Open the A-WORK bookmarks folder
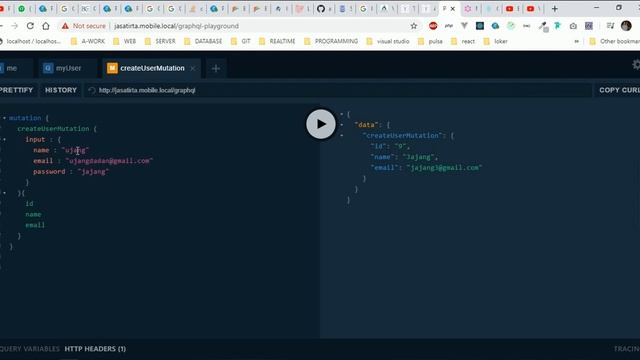This screenshot has width=640, height=360. (x=88, y=41)
